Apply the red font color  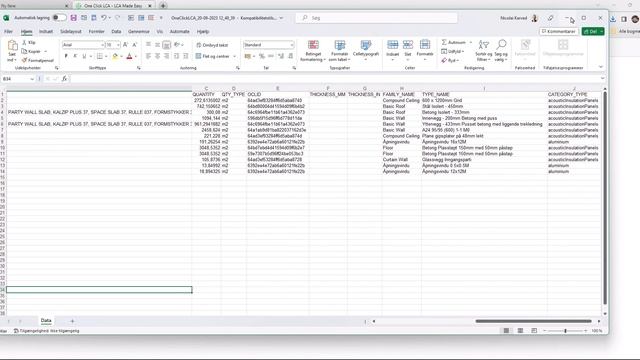pyautogui.click(x=129, y=56)
